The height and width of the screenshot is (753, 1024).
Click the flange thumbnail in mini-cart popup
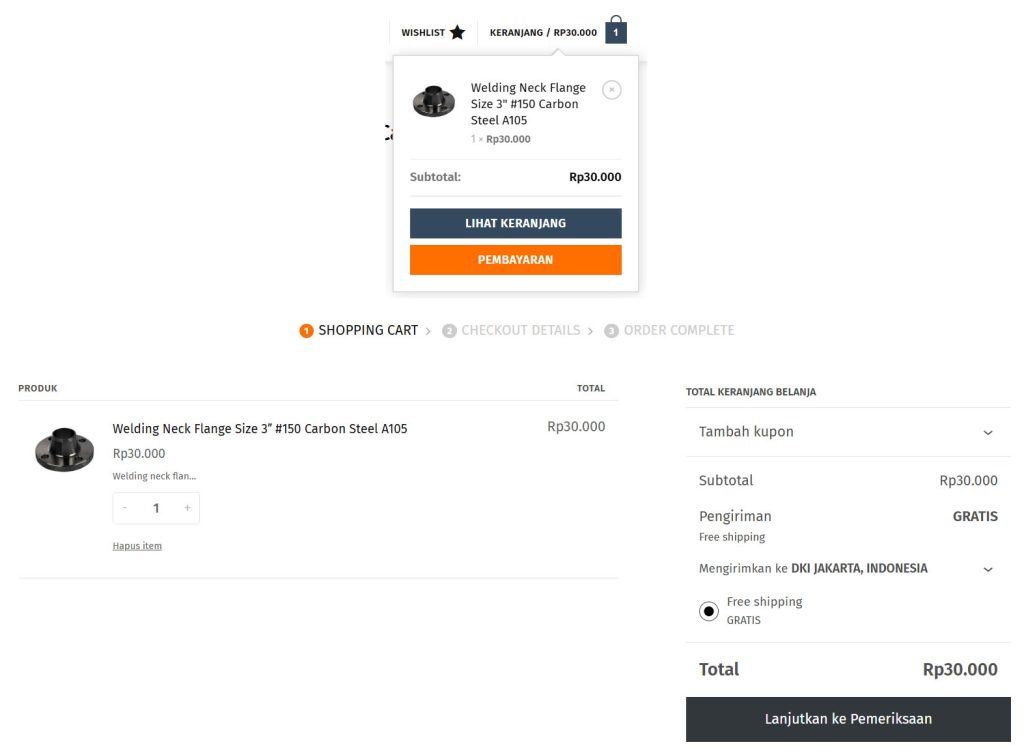tap(434, 102)
